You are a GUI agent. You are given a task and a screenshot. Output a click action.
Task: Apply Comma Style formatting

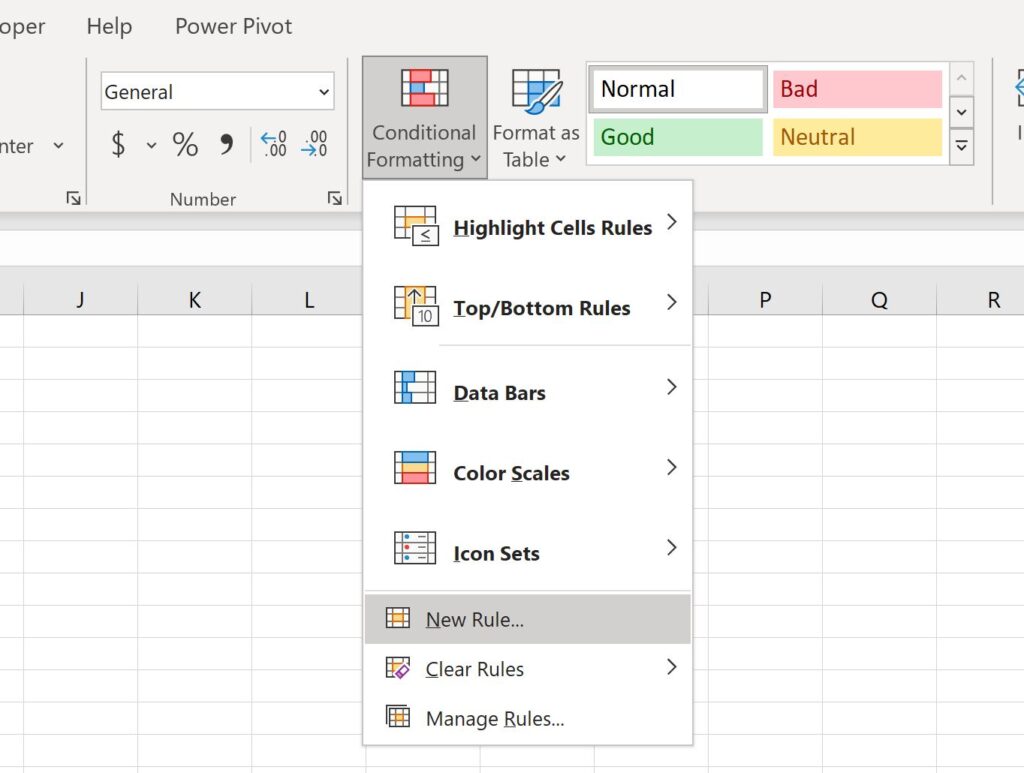[226, 145]
